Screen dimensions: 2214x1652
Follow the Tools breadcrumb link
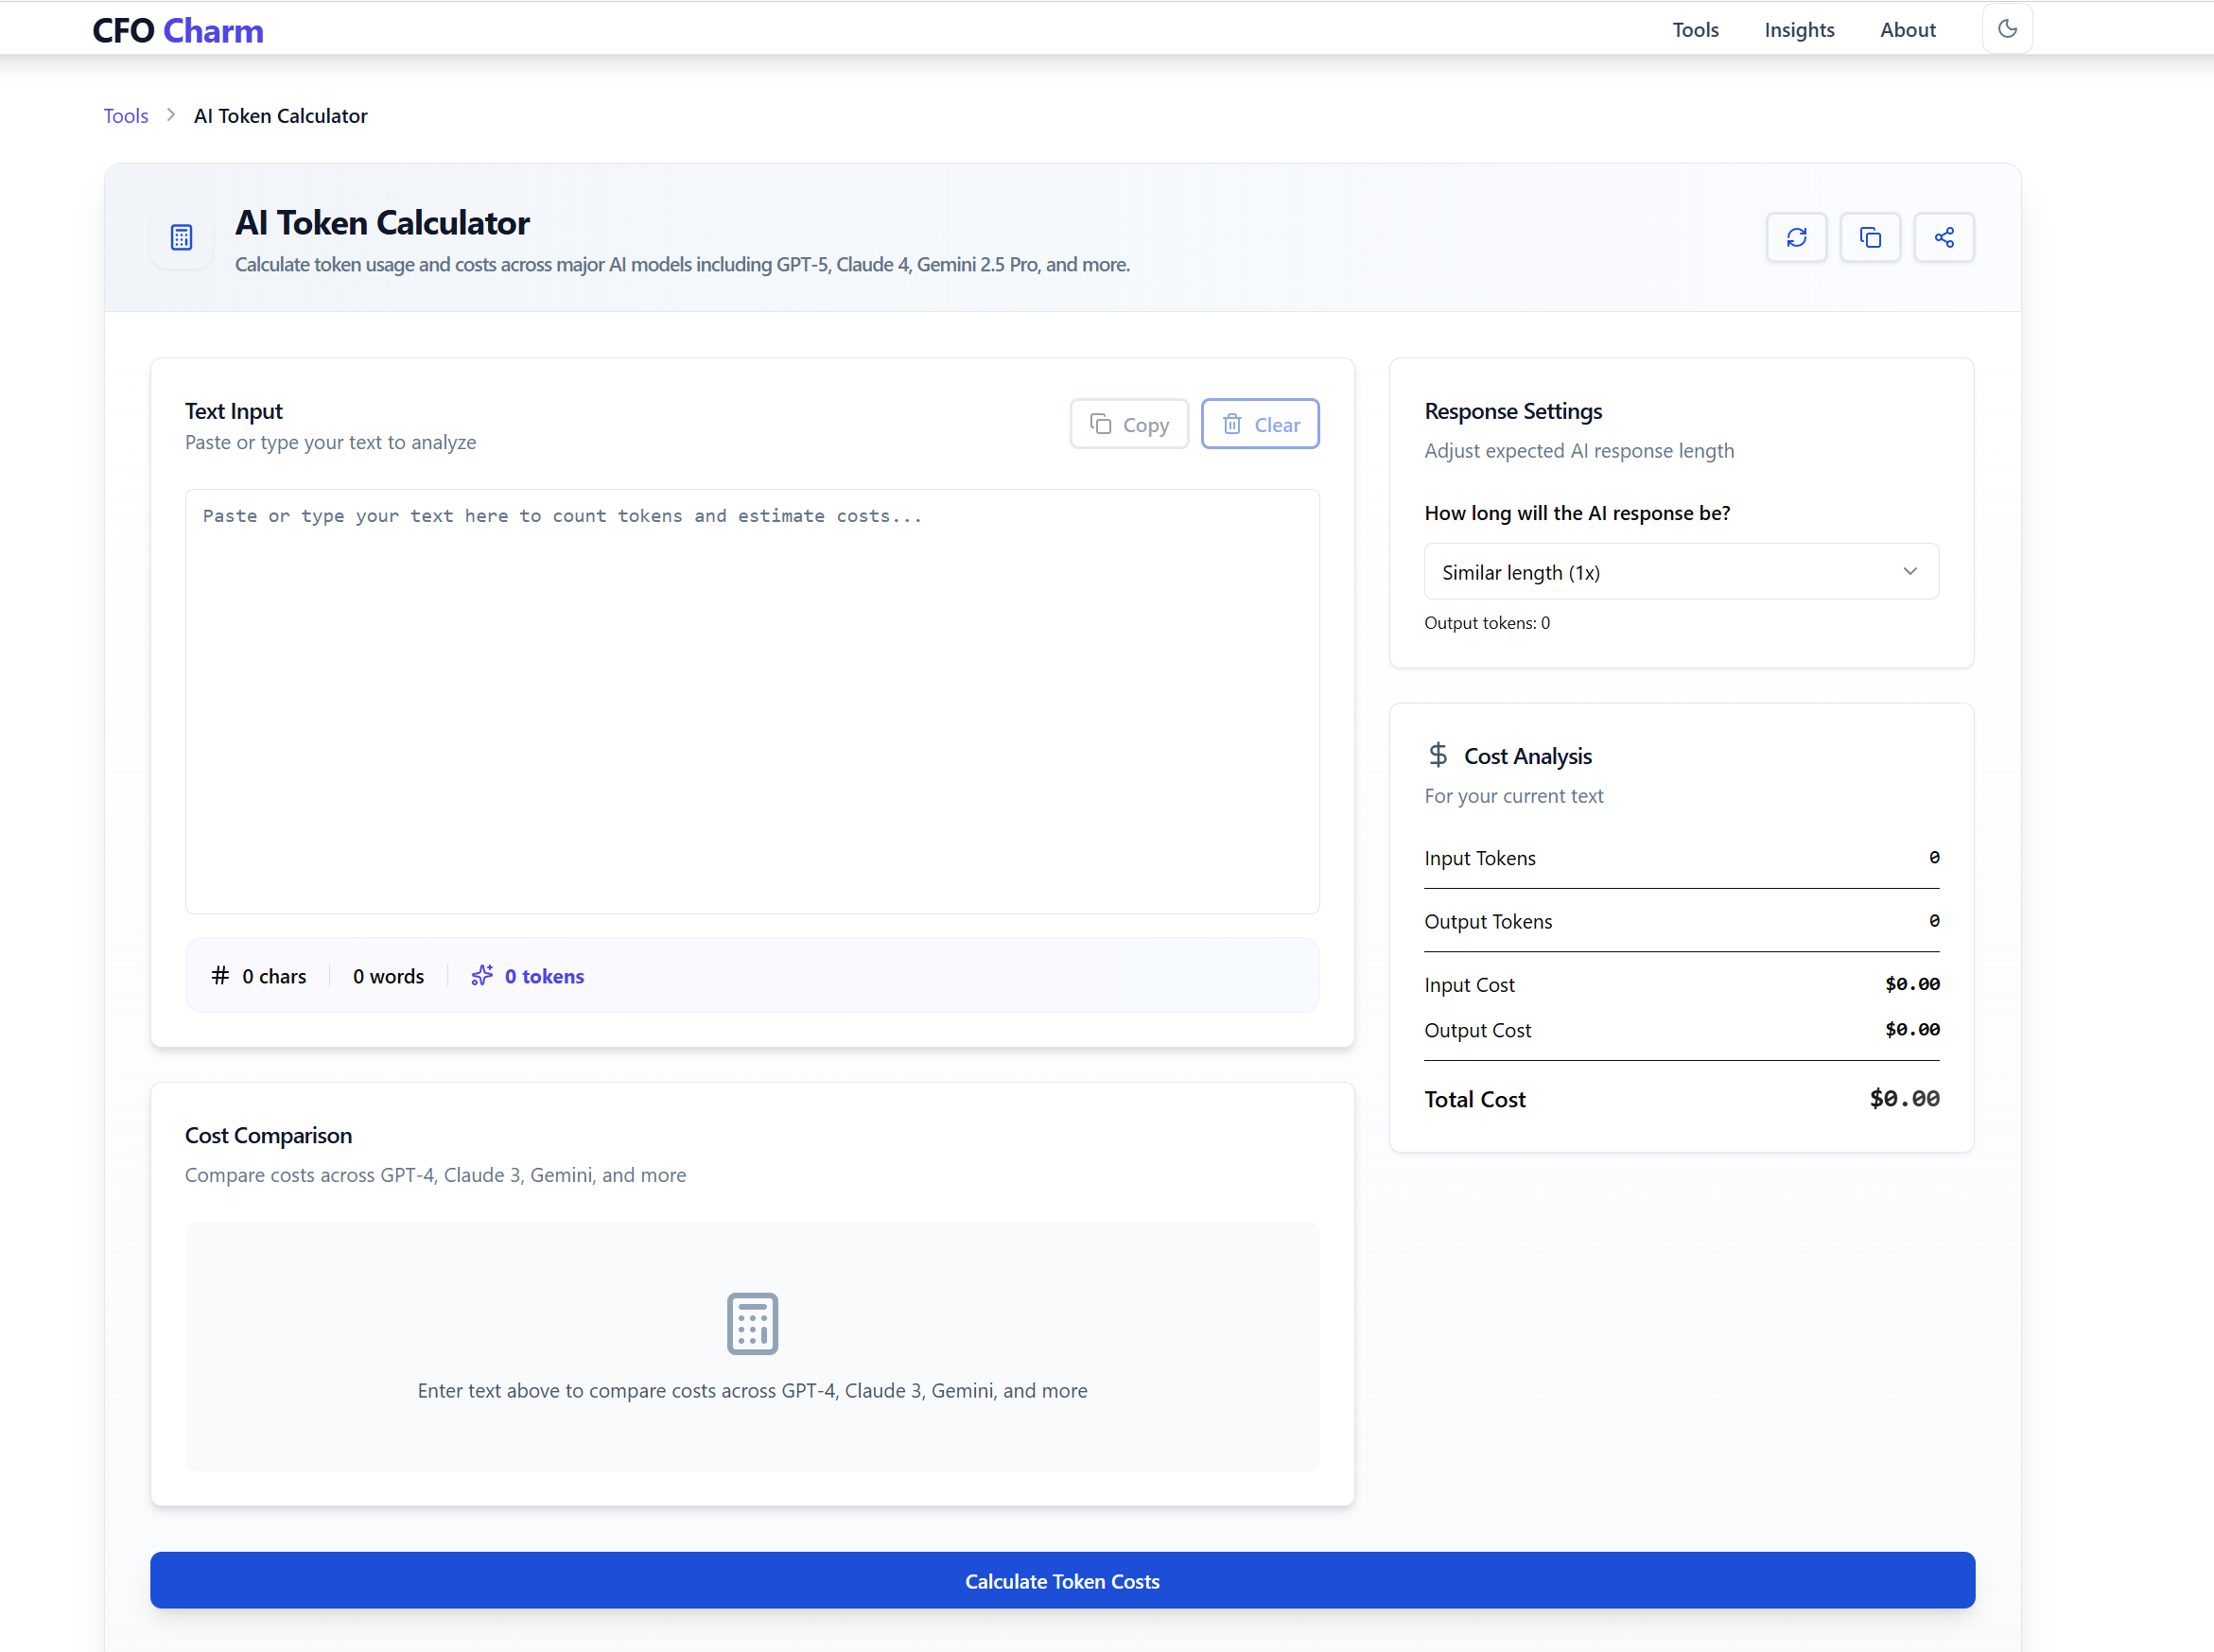click(x=126, y=116)
